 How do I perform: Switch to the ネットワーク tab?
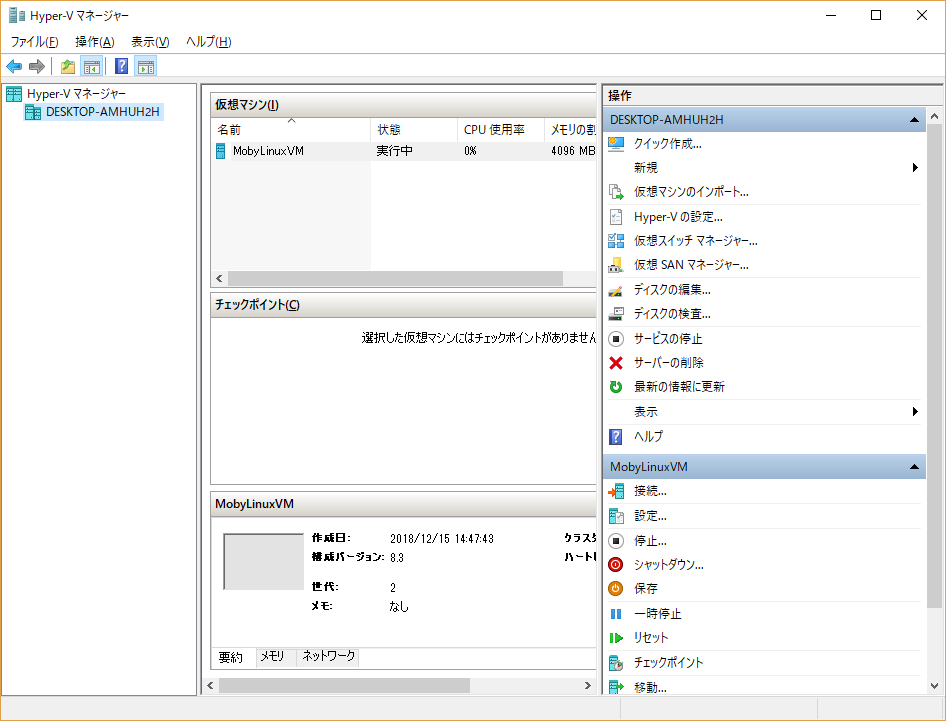pyautogui.click(x=328, y=656)
